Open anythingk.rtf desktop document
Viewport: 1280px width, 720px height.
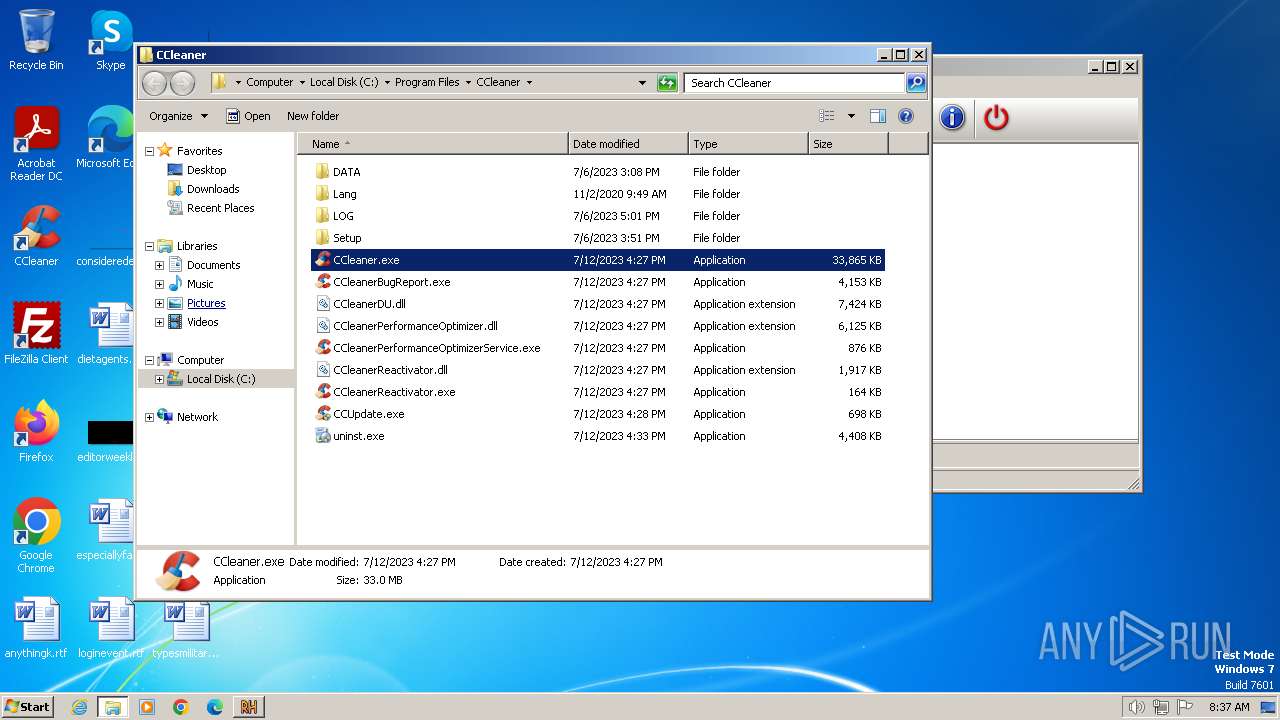(x=36, y=628)
